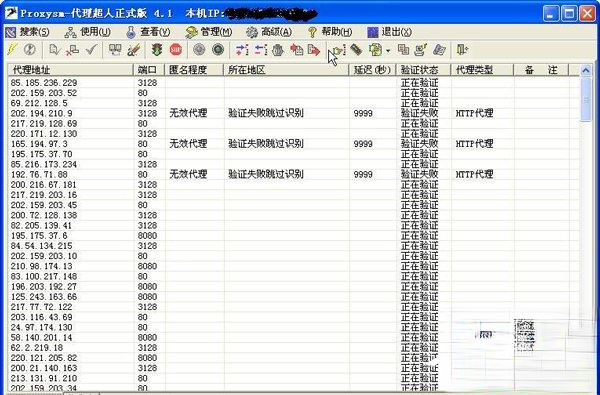The width and height of the screenshot is (600, 395).
Task: Sort by 验证状态 column header
Action: coord(423,70)
